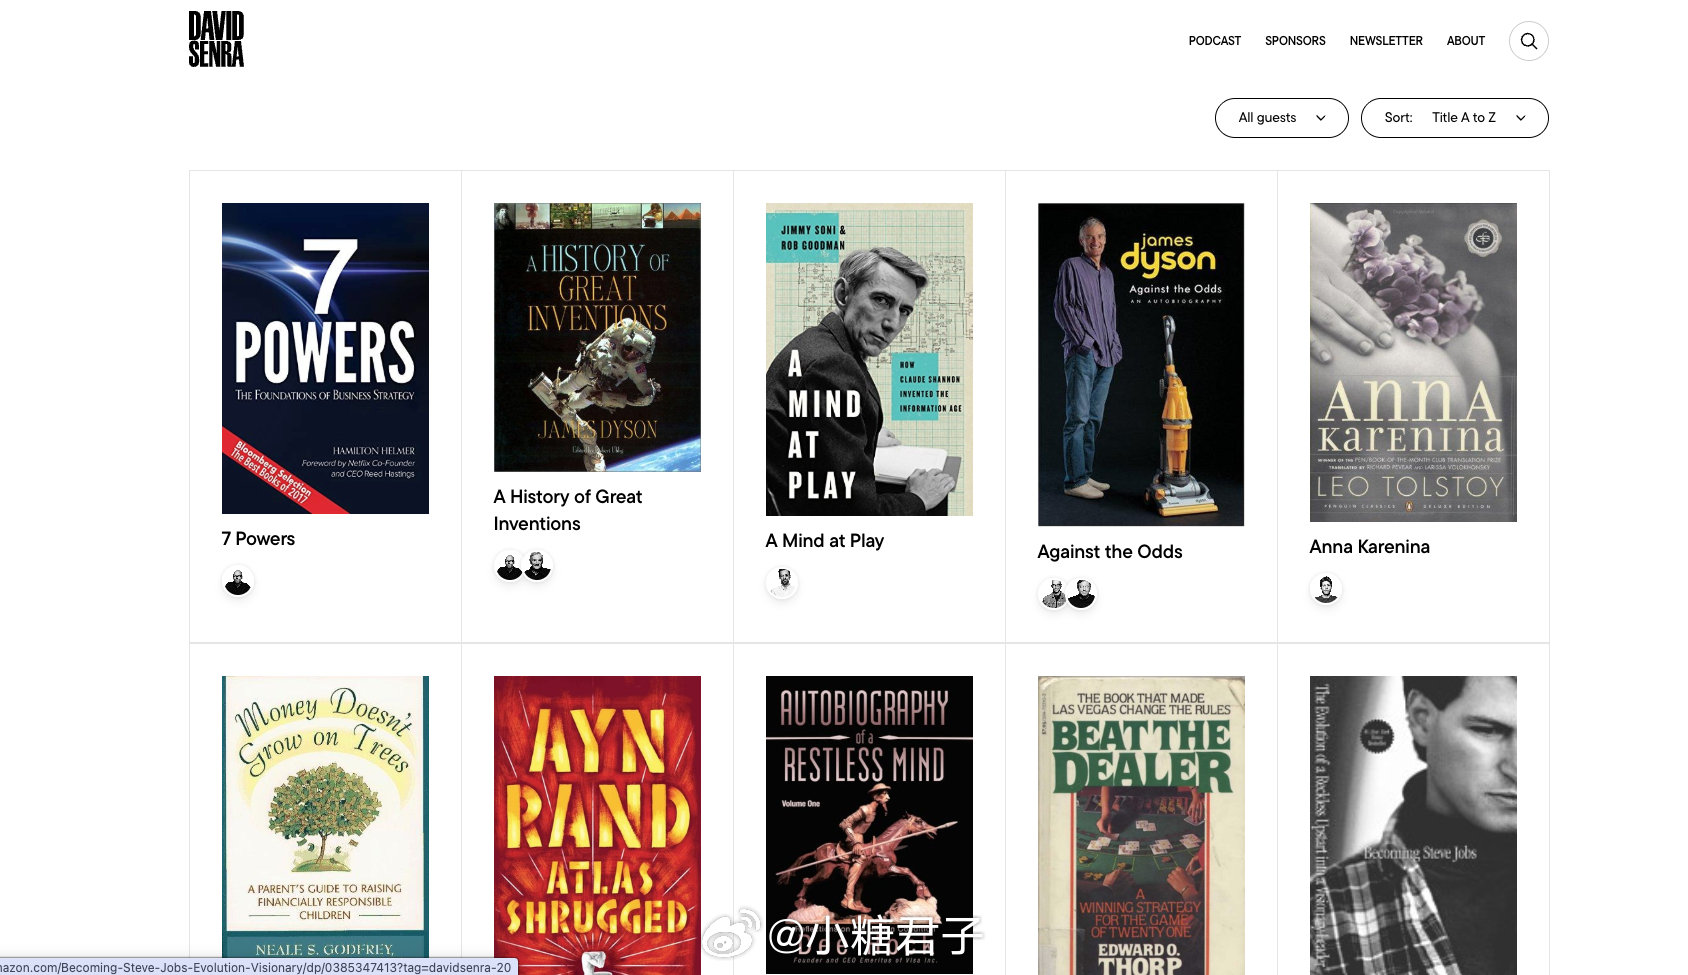Open the A Mind at Play title link
This screenshot has width=1688, height=975.
(824, 541)
